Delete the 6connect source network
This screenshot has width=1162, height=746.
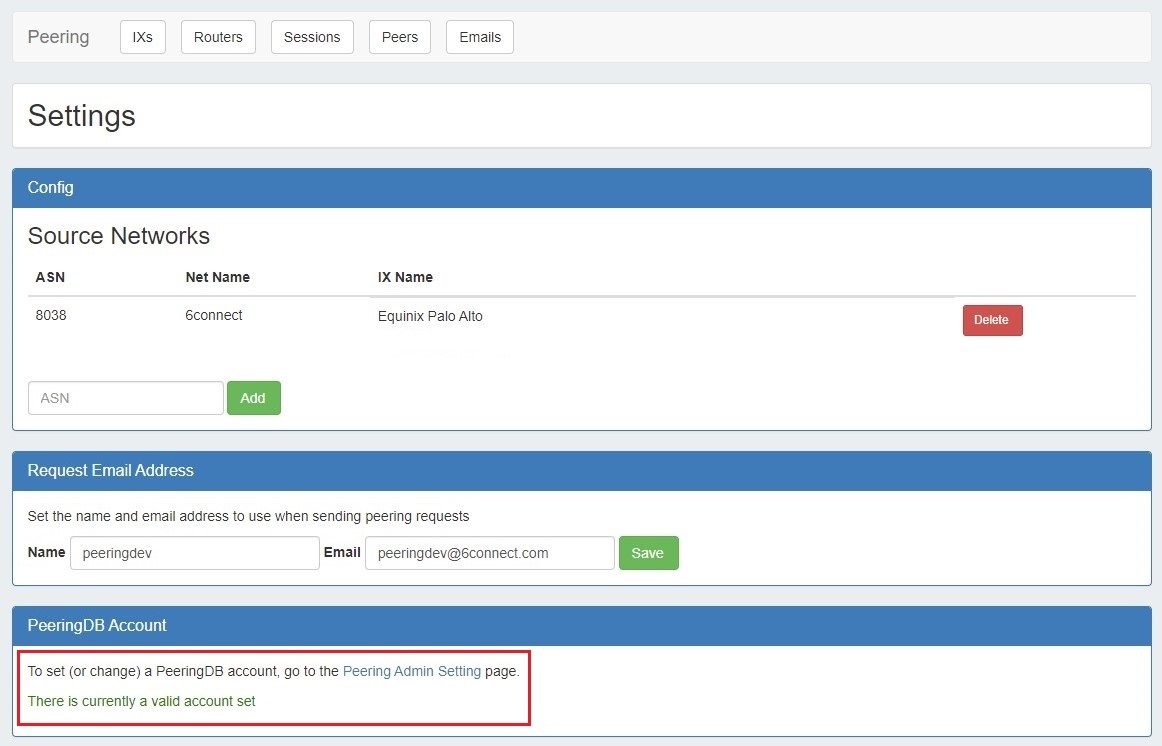(x=992, y=320)
